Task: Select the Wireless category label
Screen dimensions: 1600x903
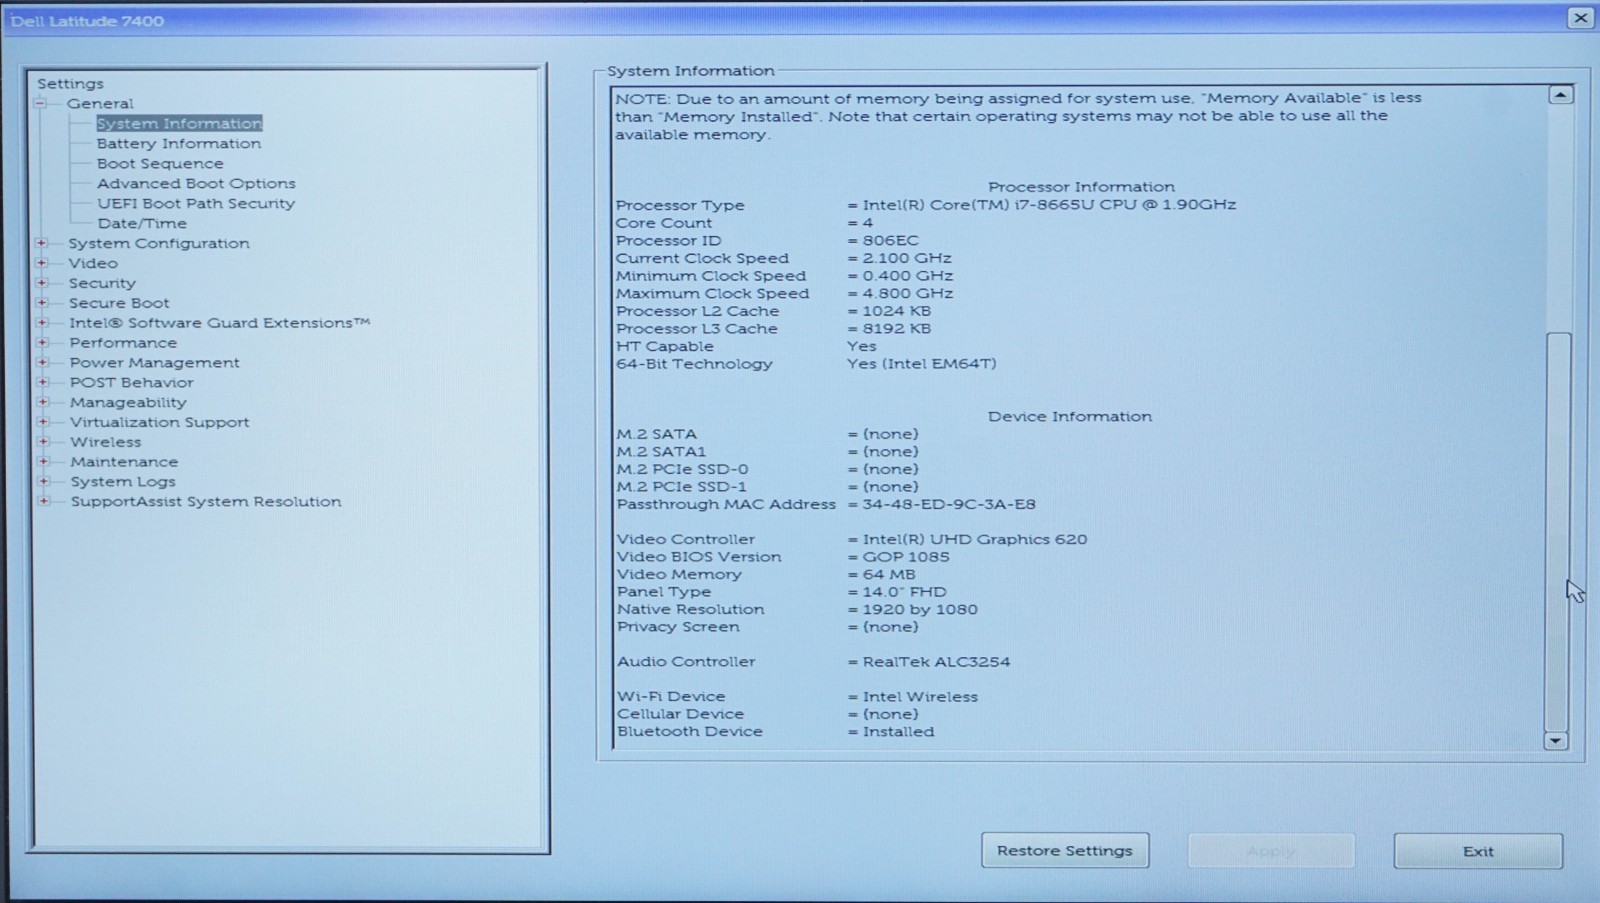Action: coord(106,442)
